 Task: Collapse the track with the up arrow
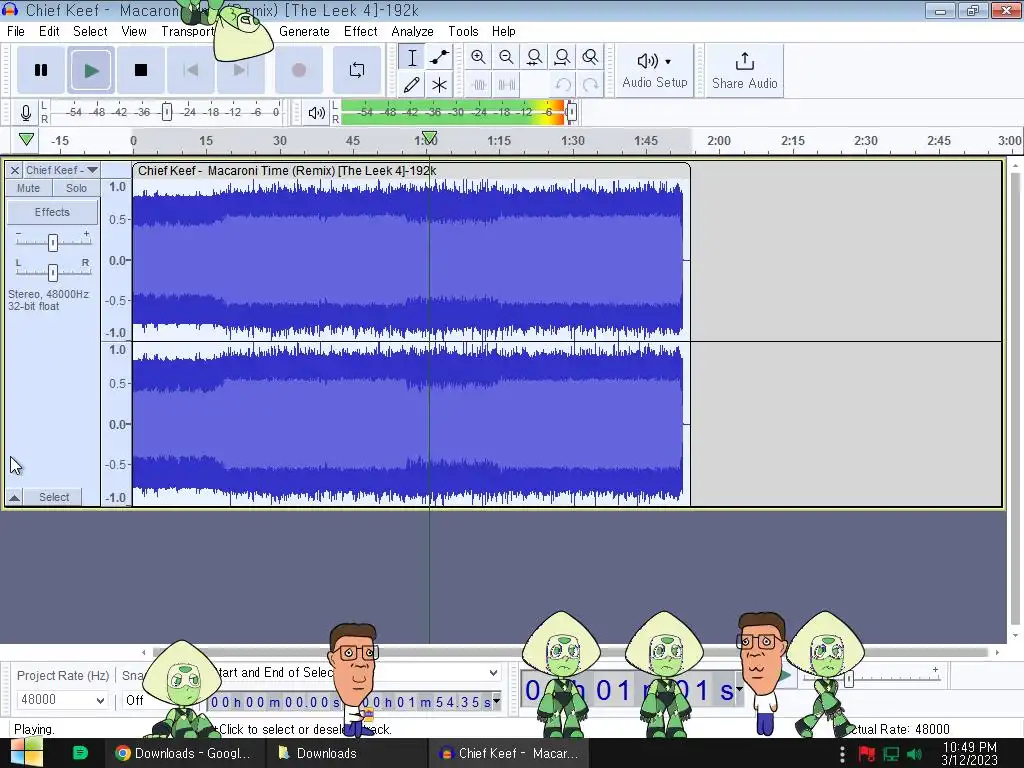(14, 497)
